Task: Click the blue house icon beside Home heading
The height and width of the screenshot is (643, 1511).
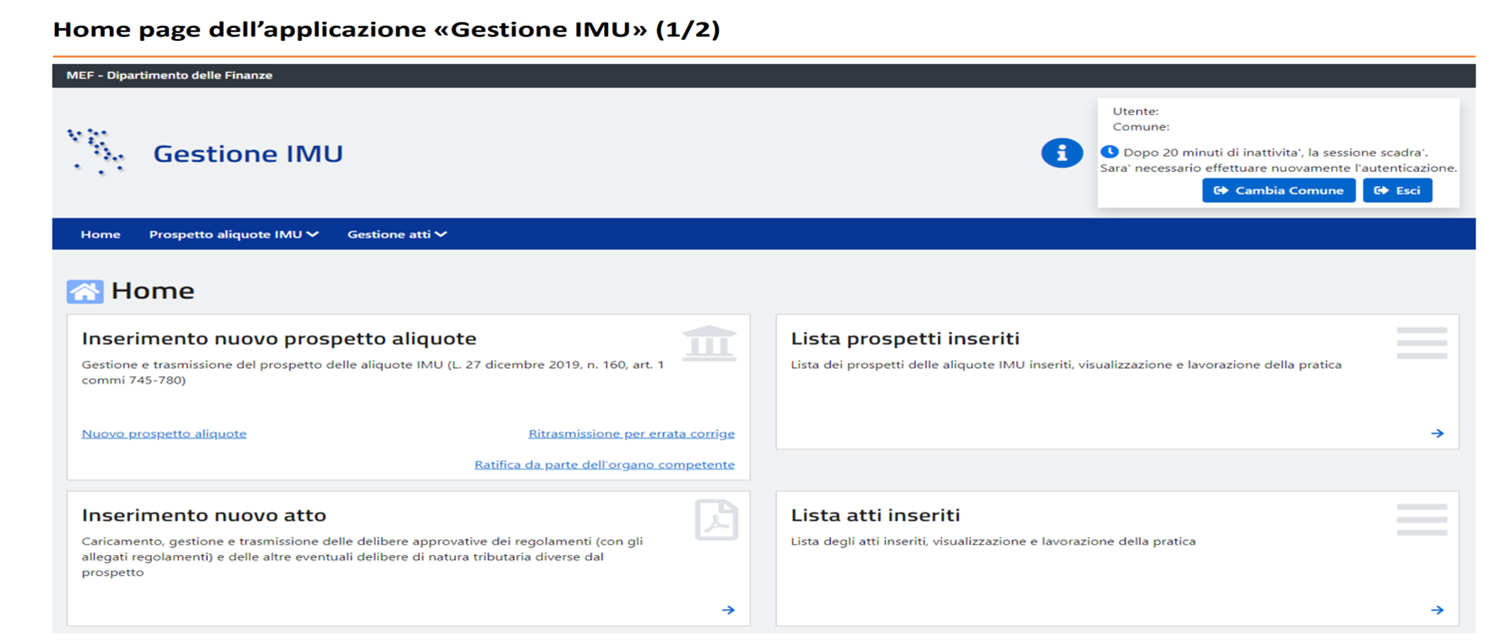Action: (85, 291)
